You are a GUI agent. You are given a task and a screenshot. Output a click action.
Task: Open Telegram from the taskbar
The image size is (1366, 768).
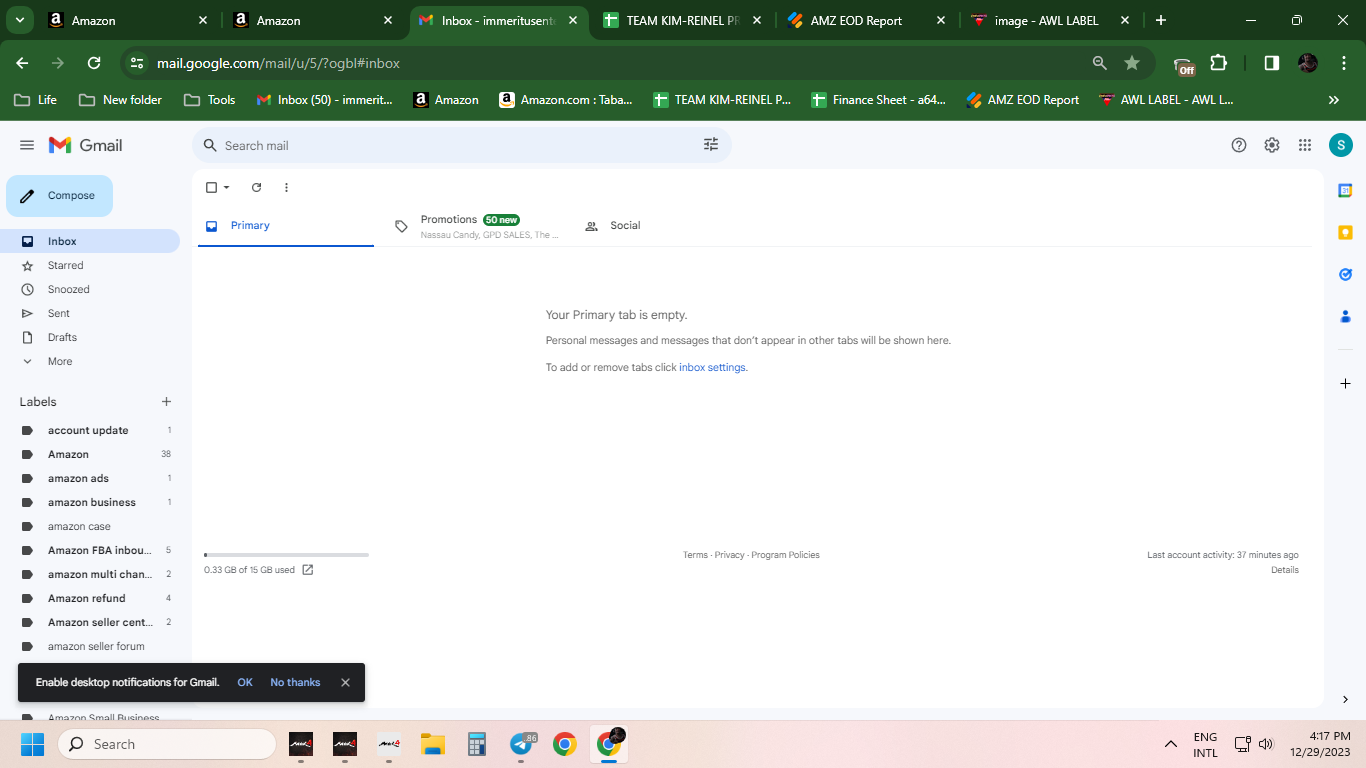pyautogui.click(x=521, y=744)
